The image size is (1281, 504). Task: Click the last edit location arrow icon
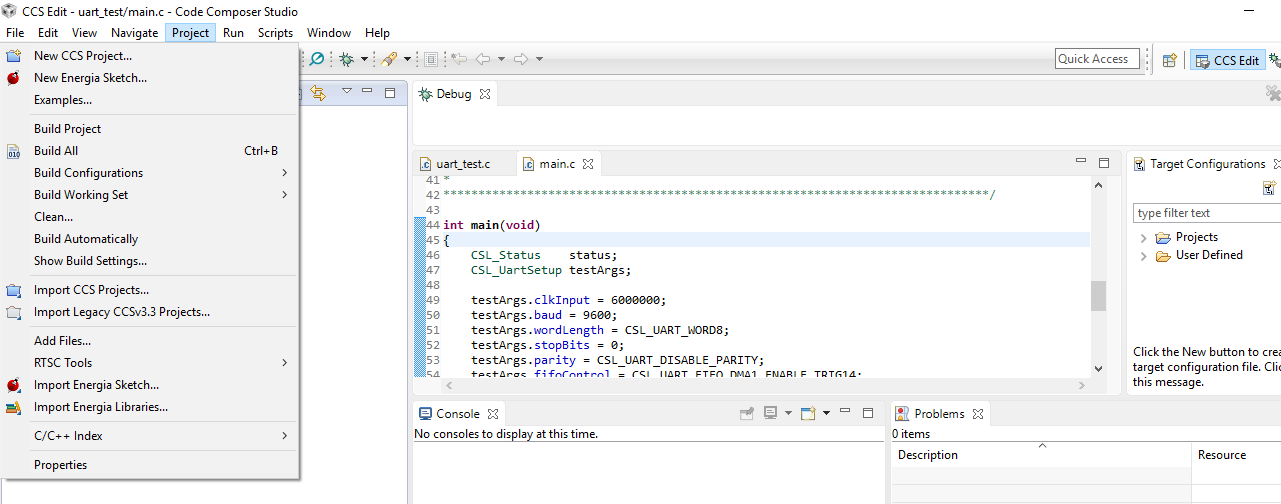point(459,59)
